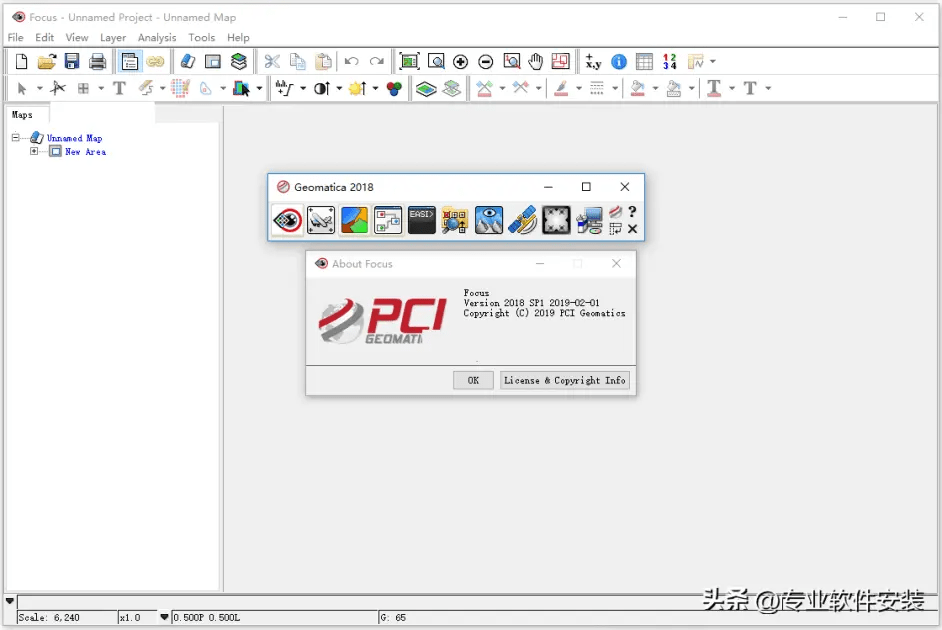942x630 pixels.
Task: Redo with the curved right arrow
Action: pos(377,61)
